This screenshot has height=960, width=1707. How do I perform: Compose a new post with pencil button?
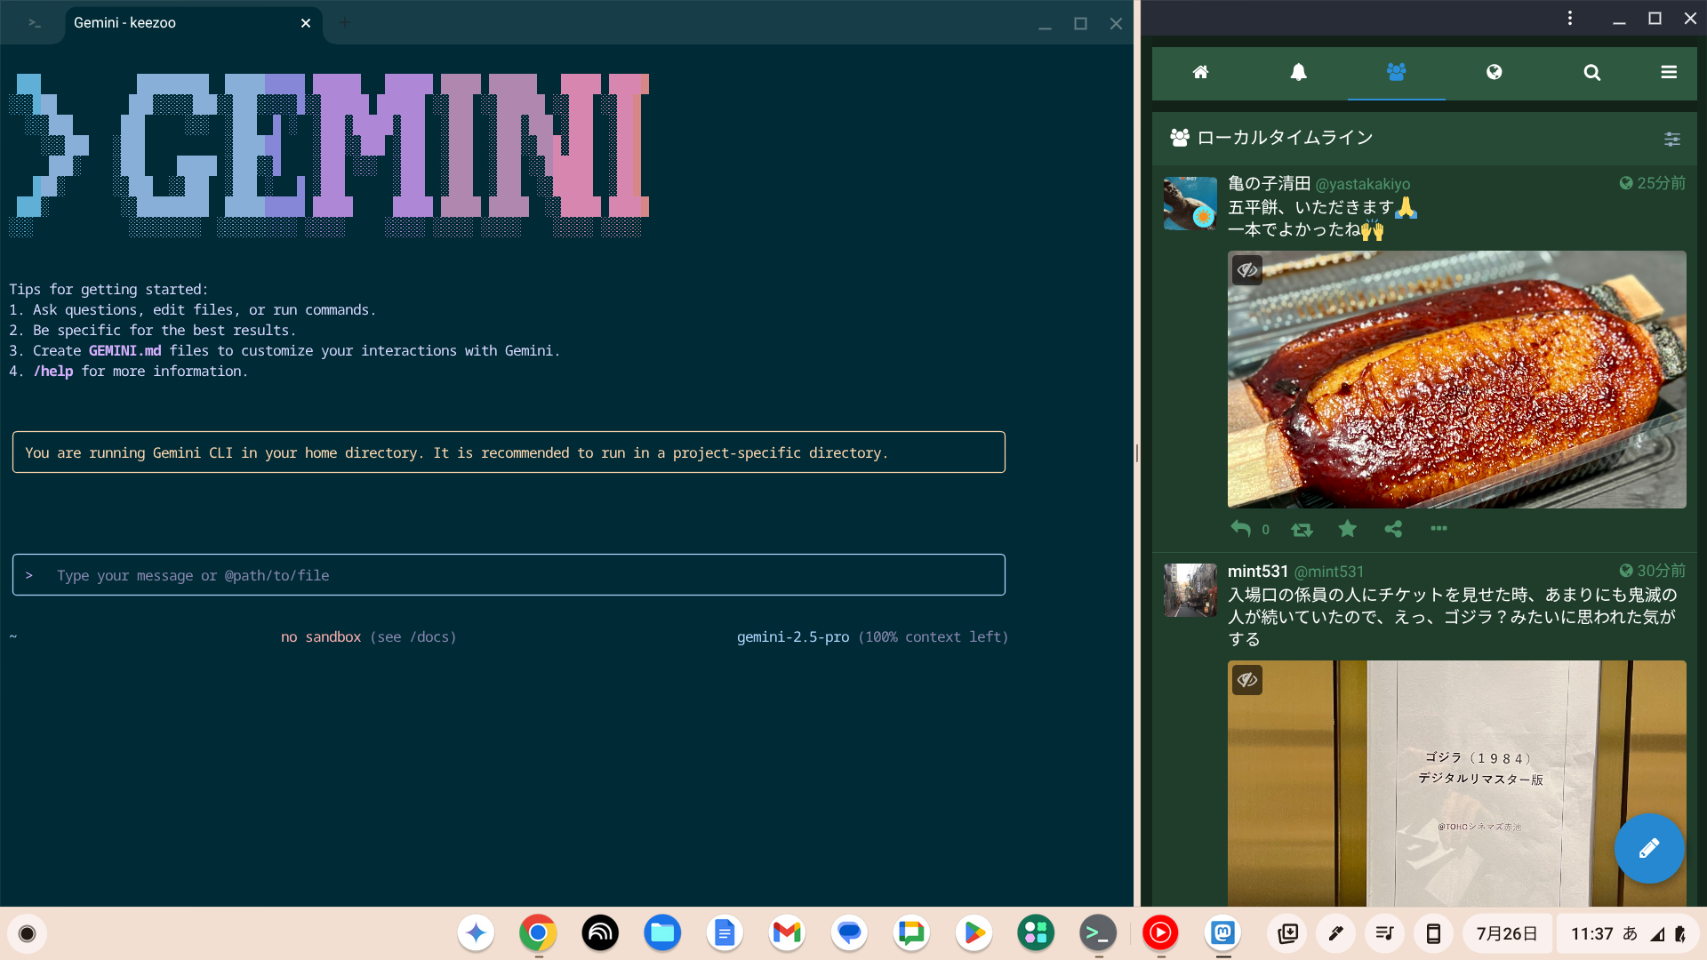(x=1649, y=848)
